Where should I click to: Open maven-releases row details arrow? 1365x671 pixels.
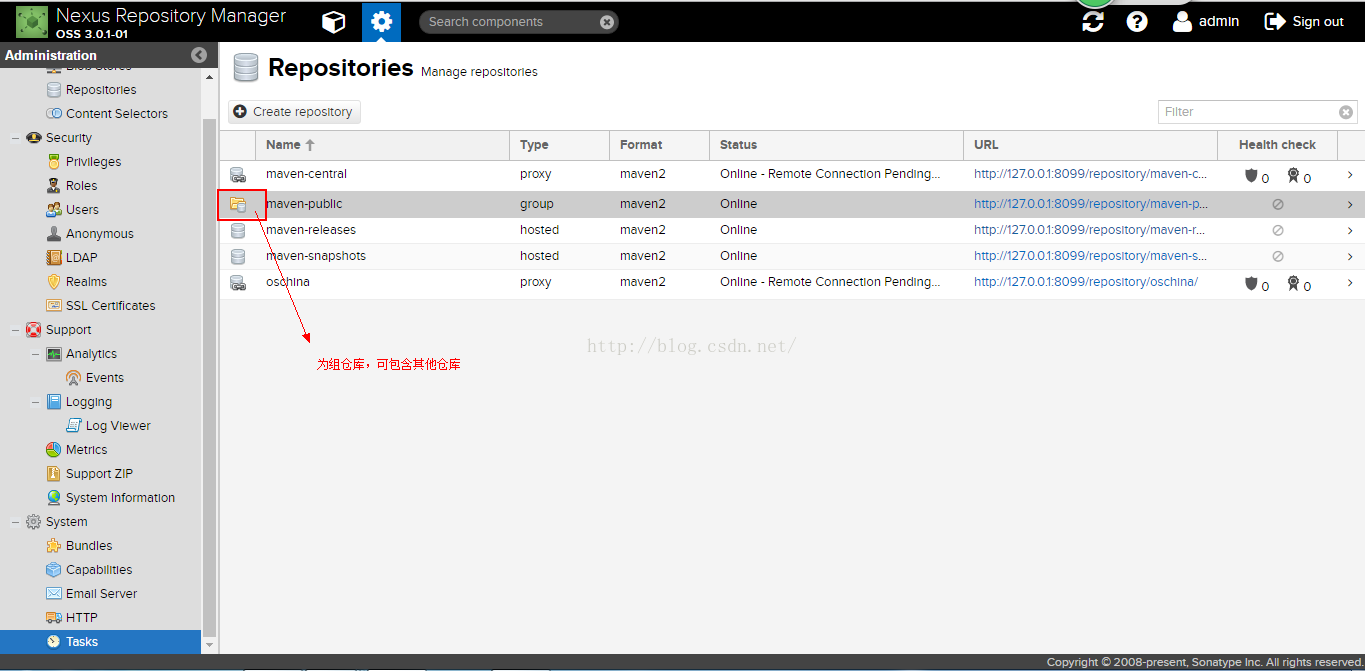1350,231
